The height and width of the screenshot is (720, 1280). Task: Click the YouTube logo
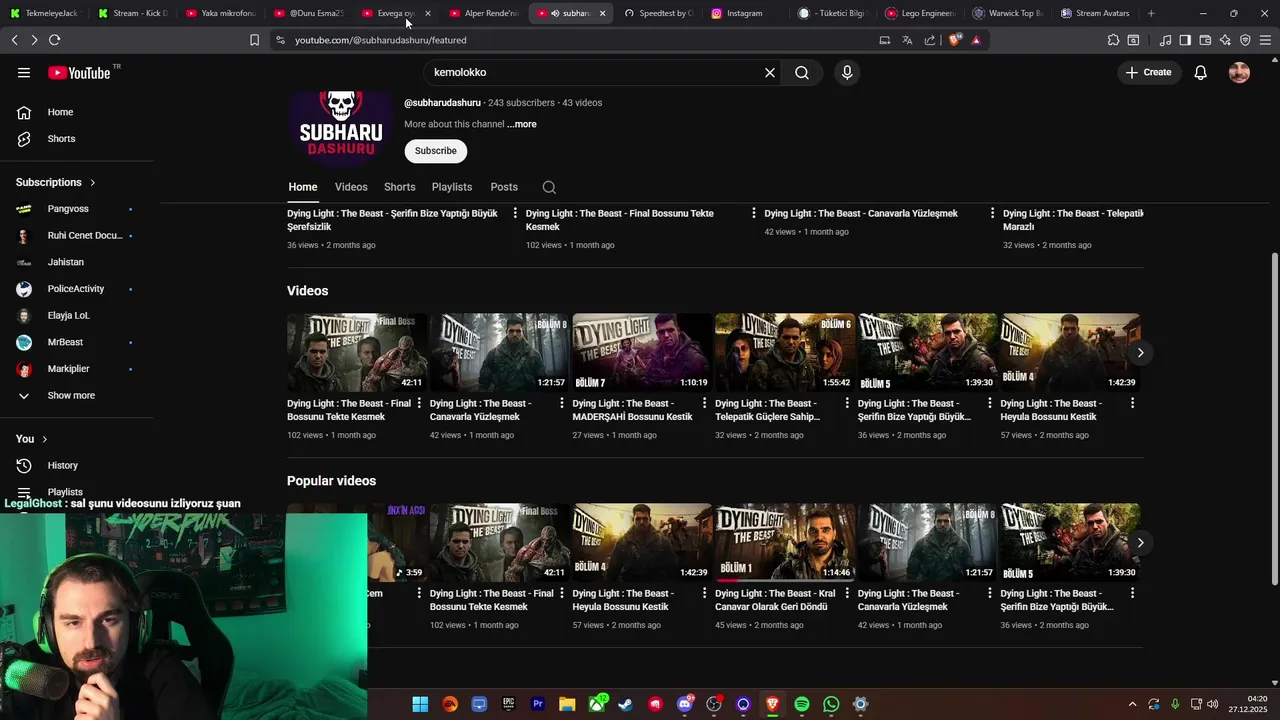(x=79, y=73)
